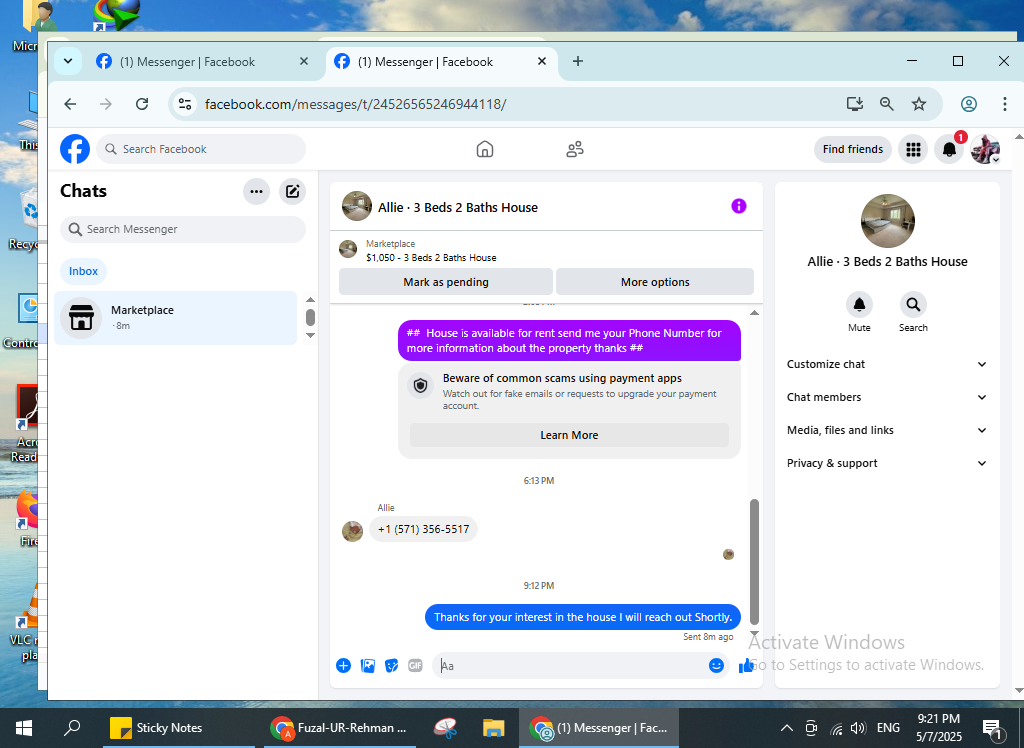Image resolution: width=1024 pixels, height=748 pixels.
Task: Mute the conversation using bell icon
Action: (x=859, y=304)
